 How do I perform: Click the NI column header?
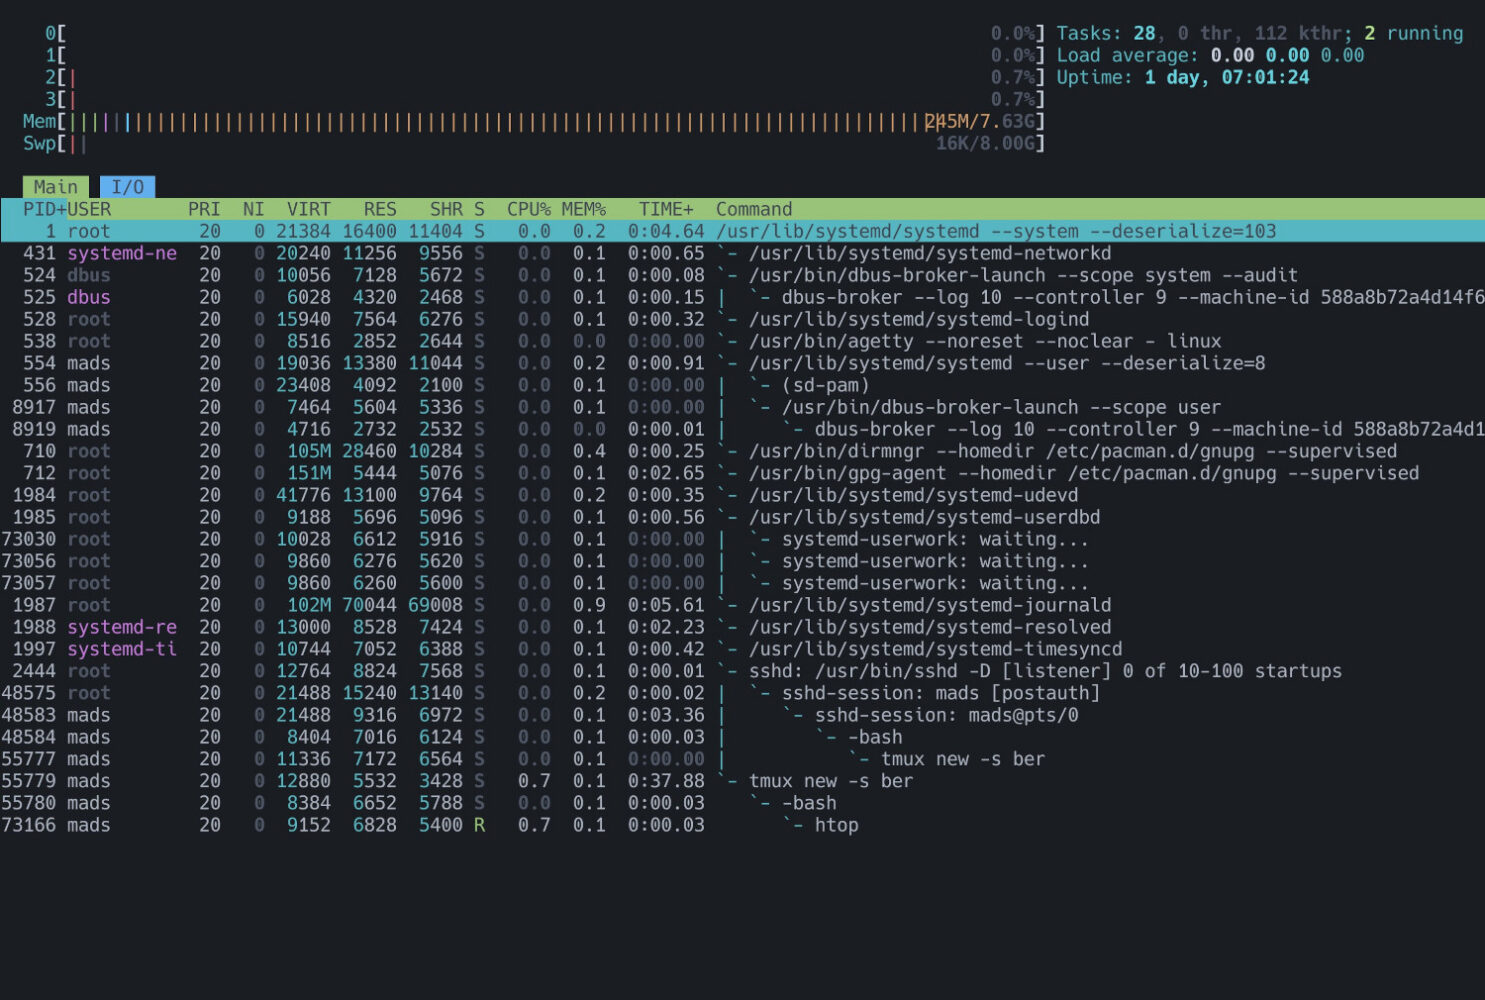point(254,209)
